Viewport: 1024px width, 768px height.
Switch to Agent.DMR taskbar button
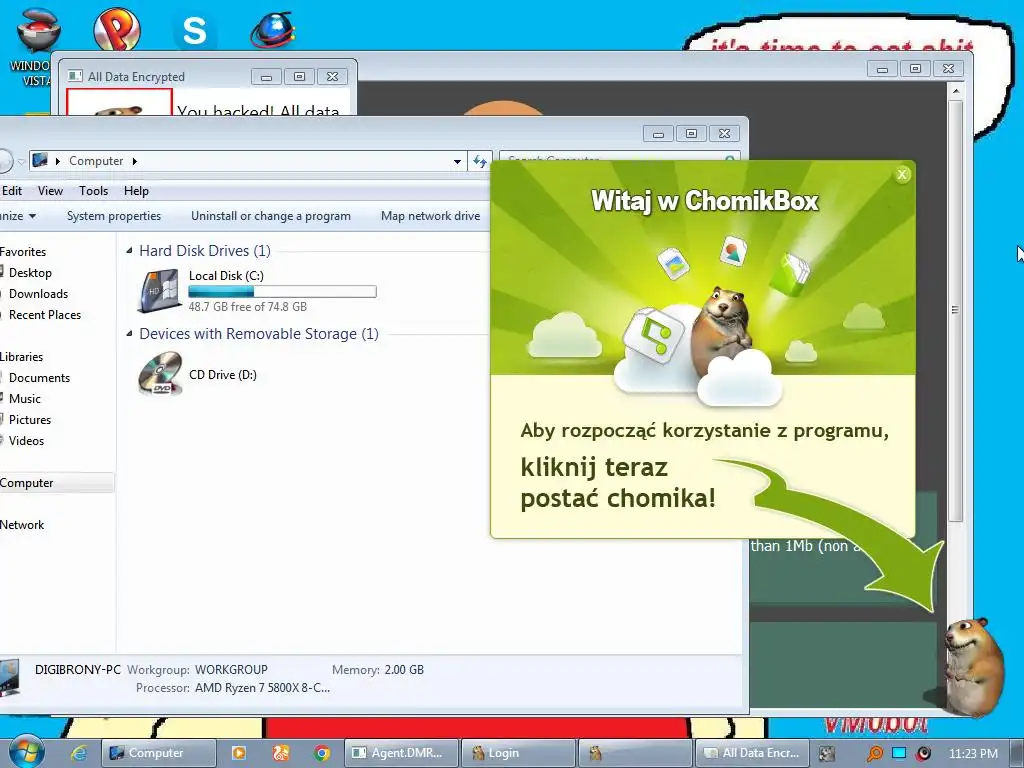402,753
